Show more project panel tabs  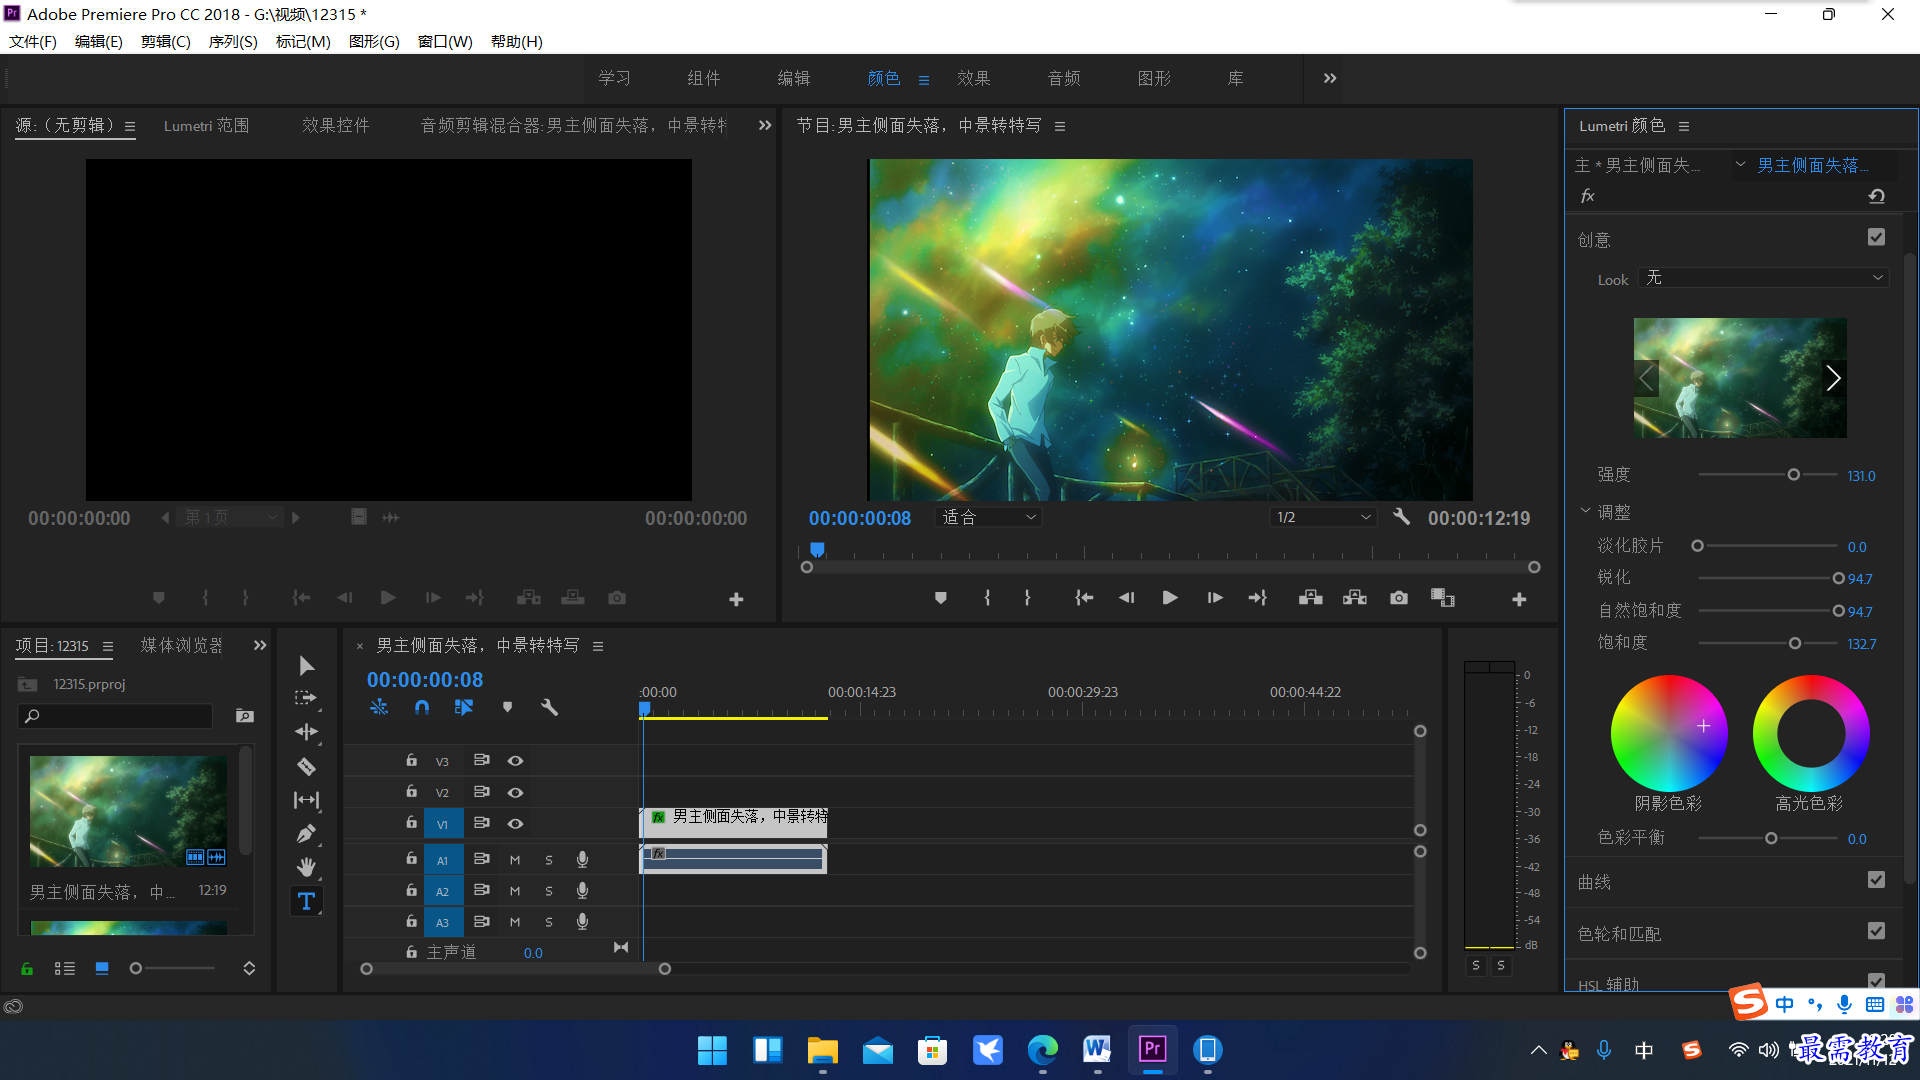pyautogui.click(x=260, y=645)
